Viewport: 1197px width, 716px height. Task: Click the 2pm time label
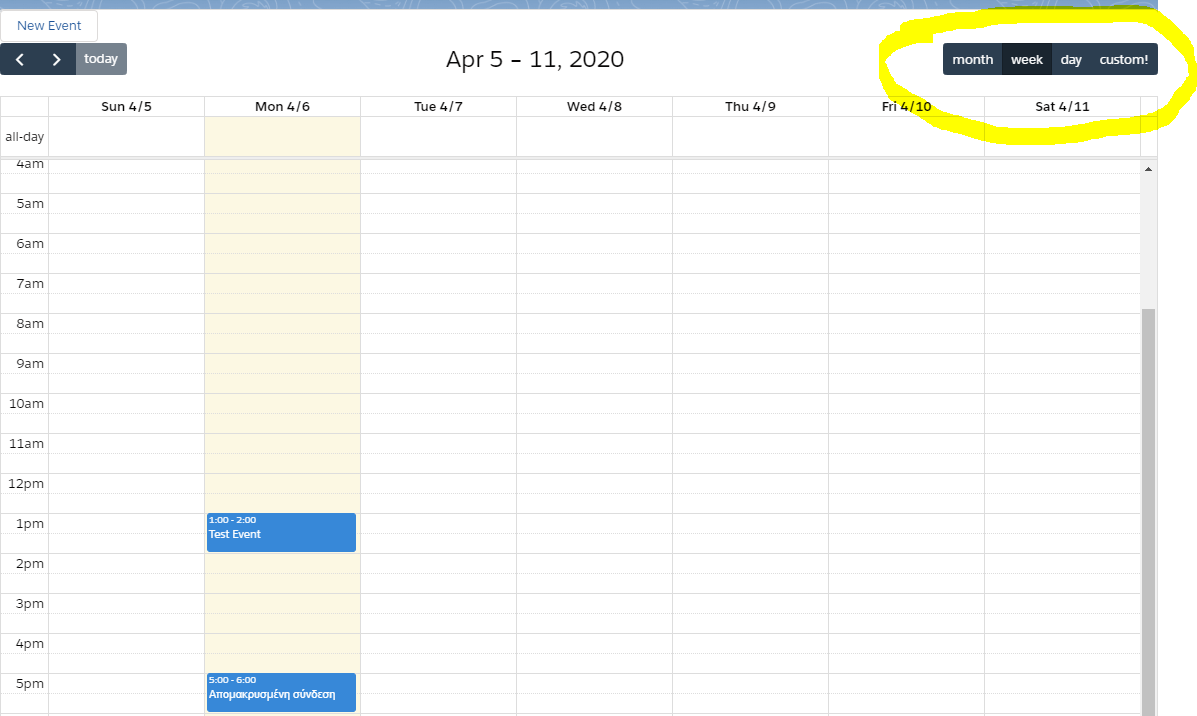click(x=30, y=563)
